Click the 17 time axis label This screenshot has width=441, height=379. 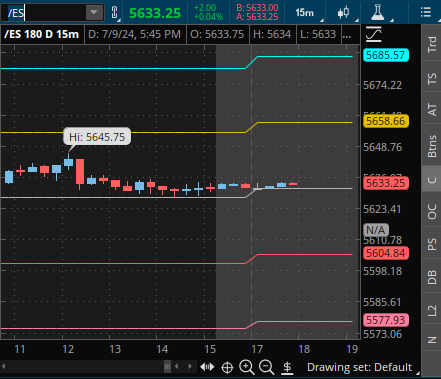pos(257,349)
